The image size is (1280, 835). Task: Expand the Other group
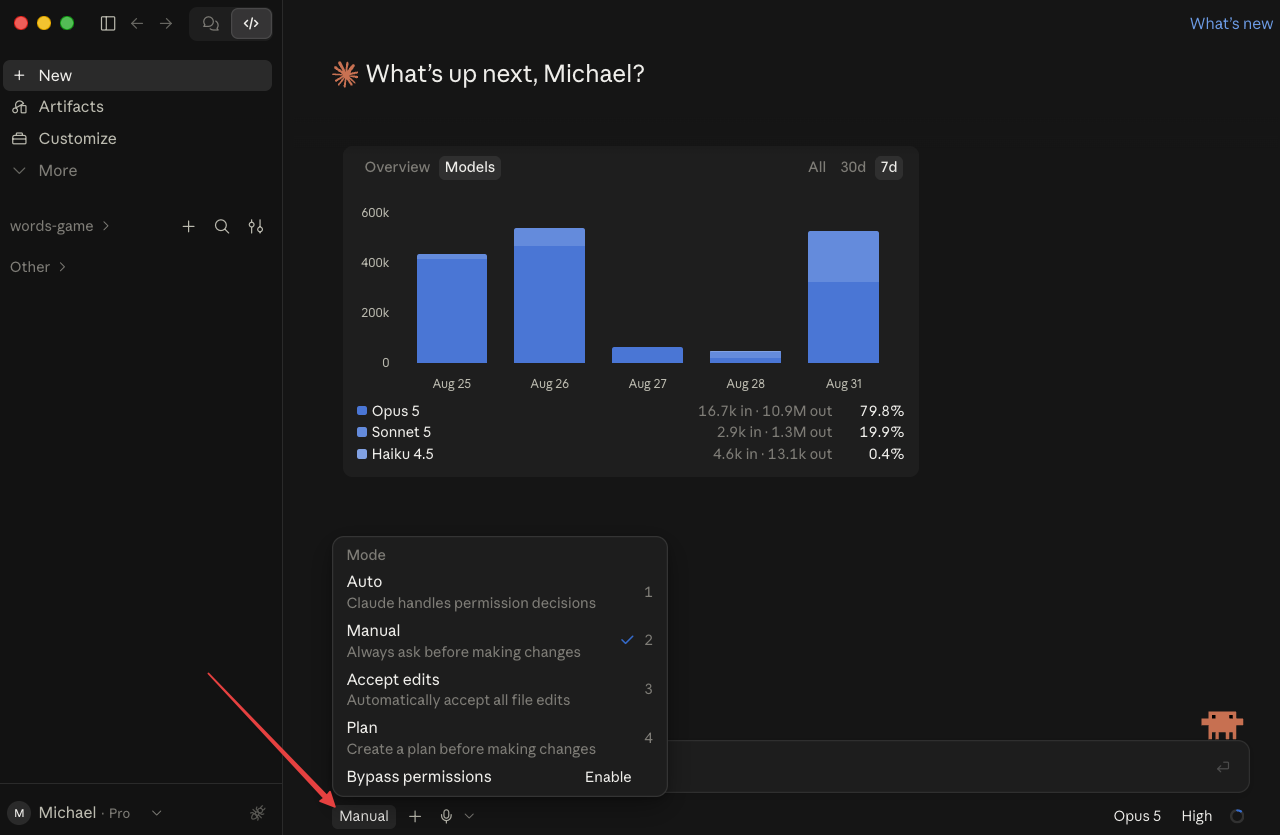tap(38, 267)
